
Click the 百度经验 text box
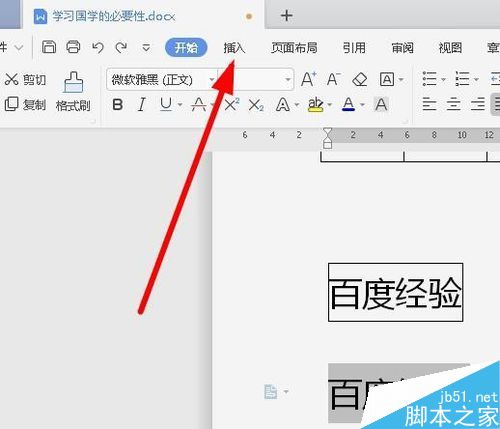coord(396,292)
